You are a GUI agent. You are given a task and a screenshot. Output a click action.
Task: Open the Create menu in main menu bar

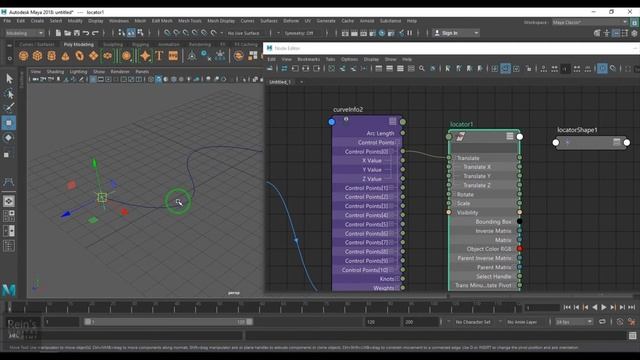[x=37, y=21]
